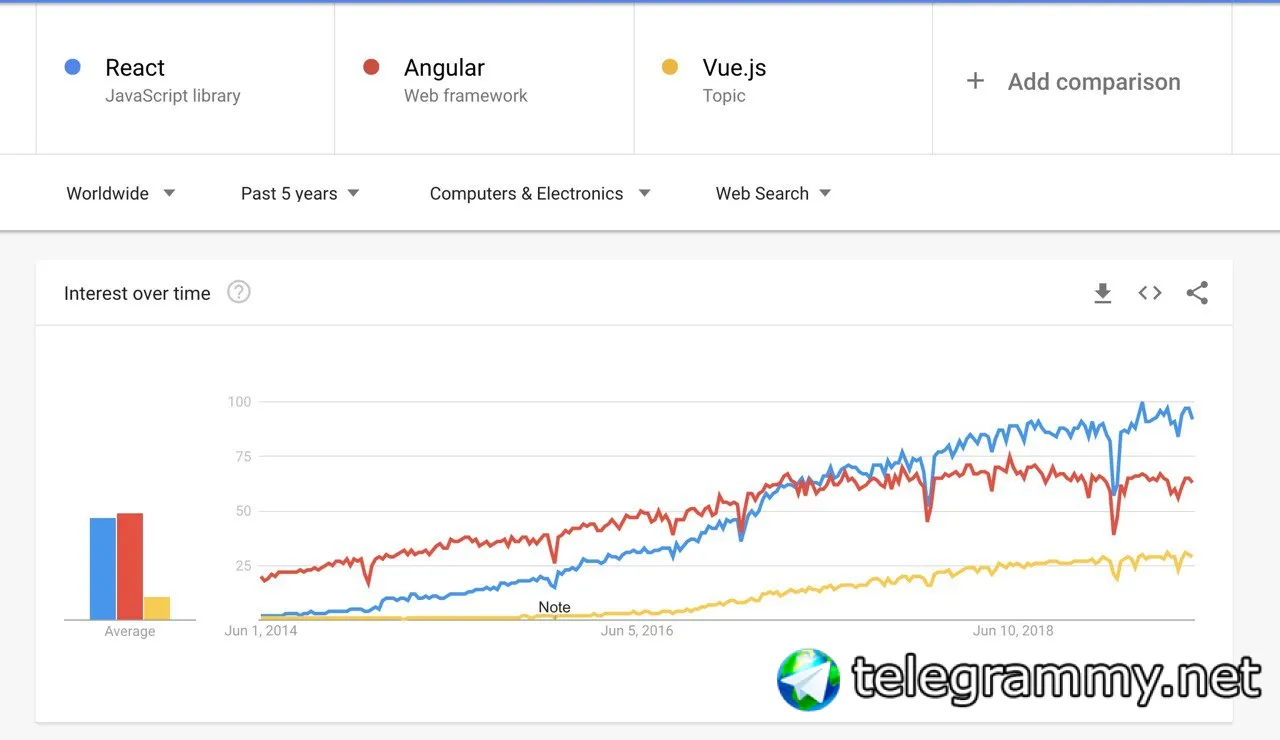
Task: Open the Worldwide region dropdown
Action: tap(120, 193)
